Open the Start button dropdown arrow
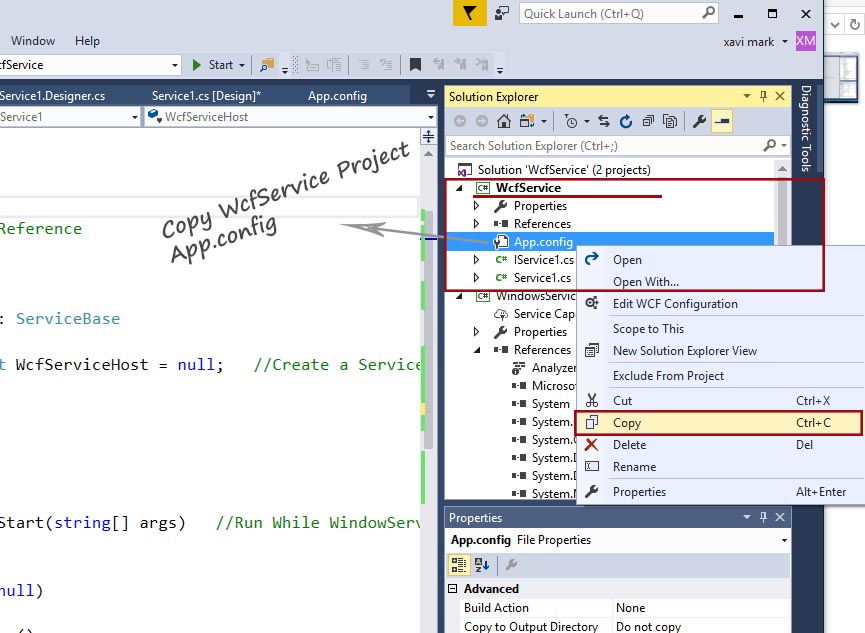 coord(242,65)
